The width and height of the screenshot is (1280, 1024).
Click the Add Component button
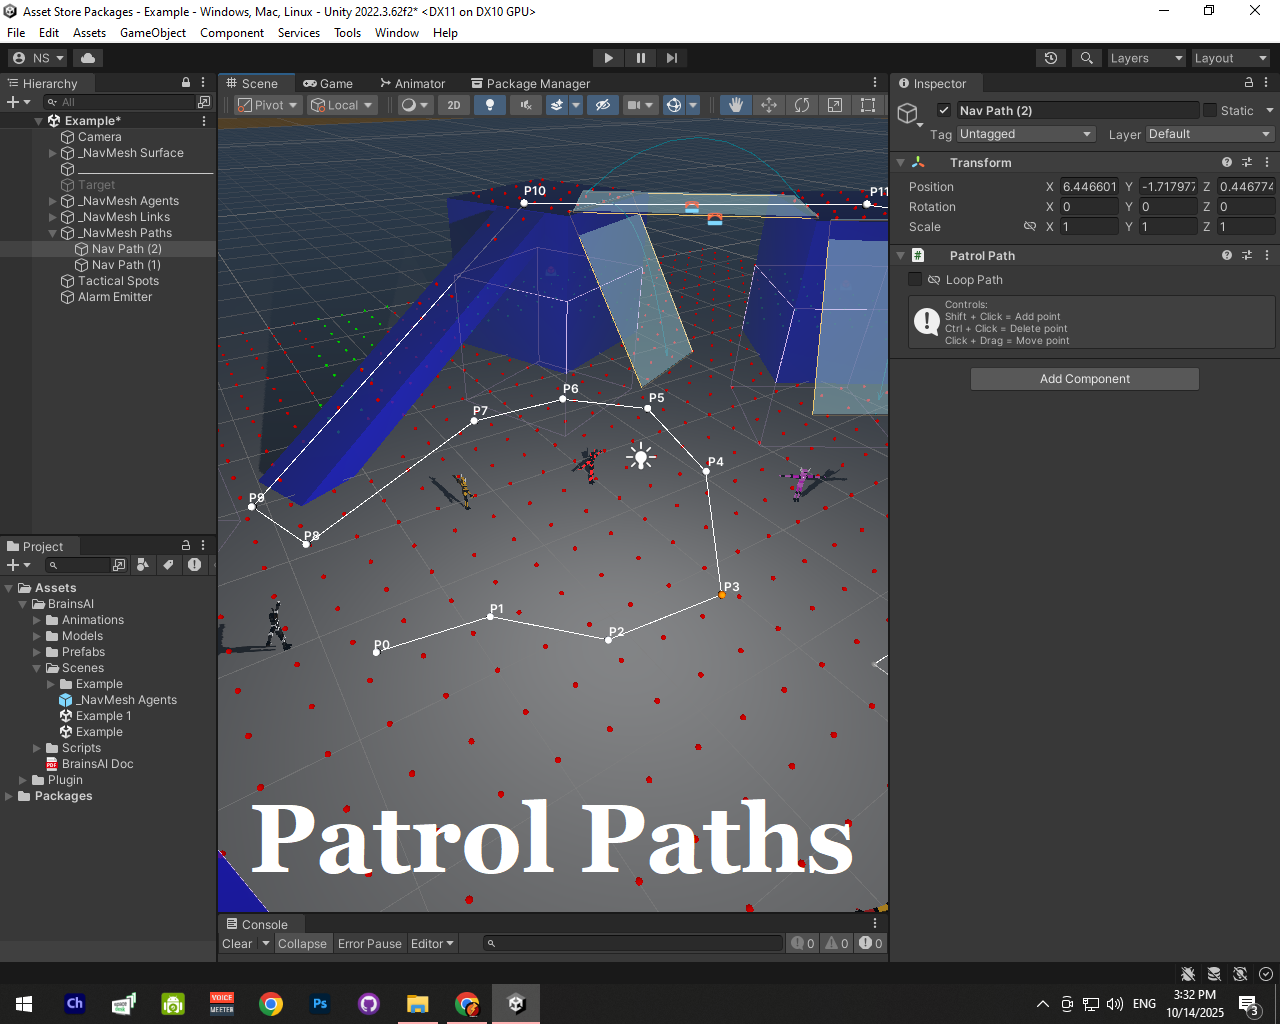pyautogui.click(x=1084, y=379)
